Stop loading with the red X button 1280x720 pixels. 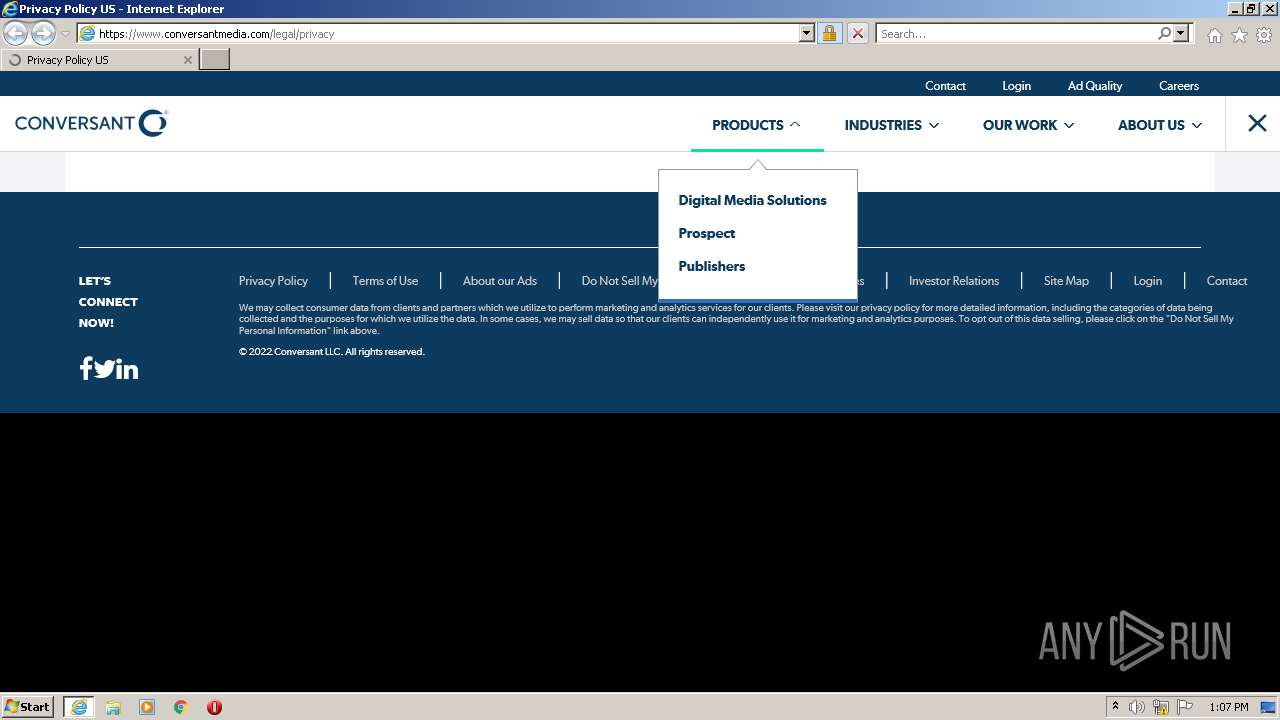pos(857,33)
